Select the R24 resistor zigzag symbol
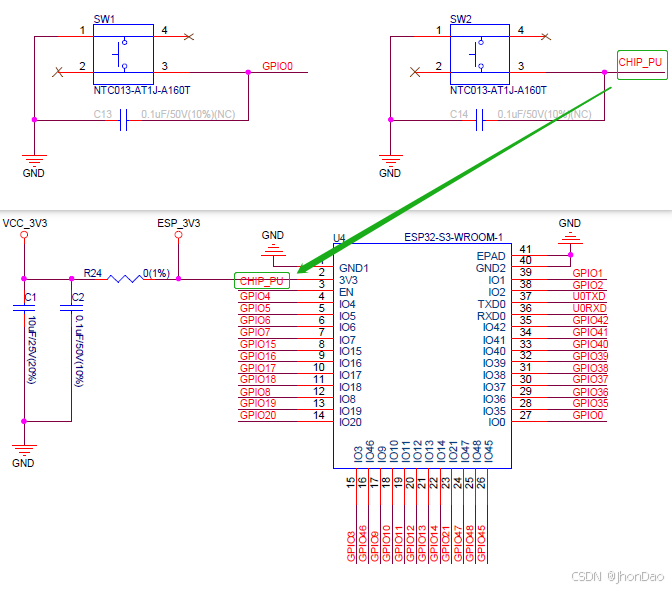Screen dimensions: 672x590 [125, 279]
